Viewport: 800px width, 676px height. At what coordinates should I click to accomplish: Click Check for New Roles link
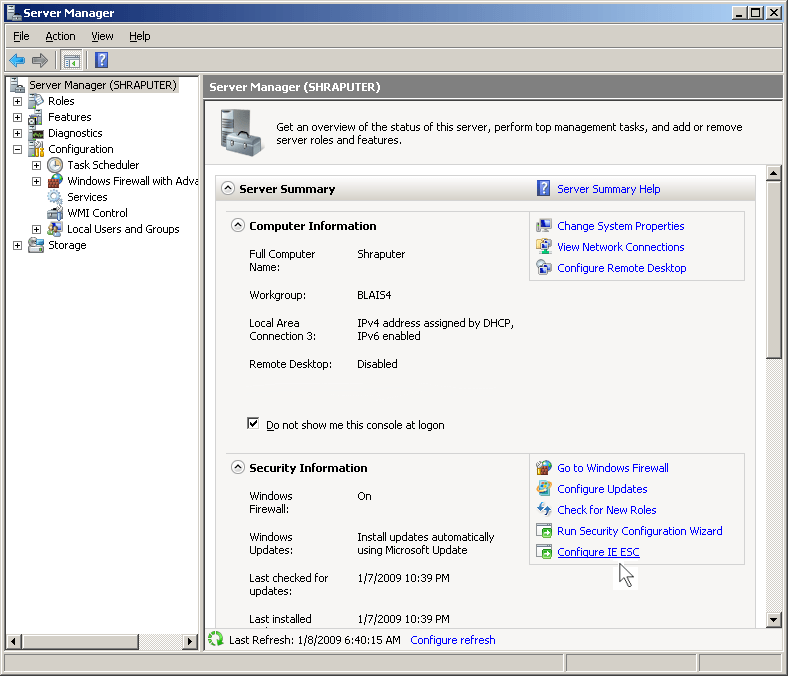(x=607, y=510)
